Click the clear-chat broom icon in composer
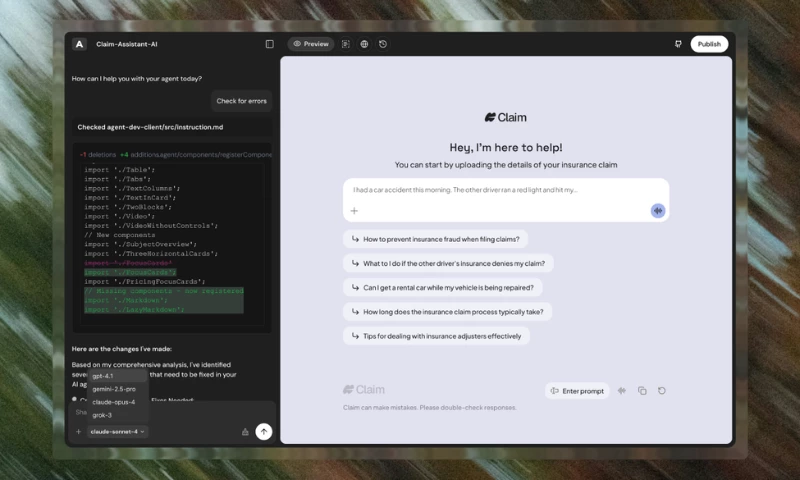Screen dimensions: 800x480 245,432
